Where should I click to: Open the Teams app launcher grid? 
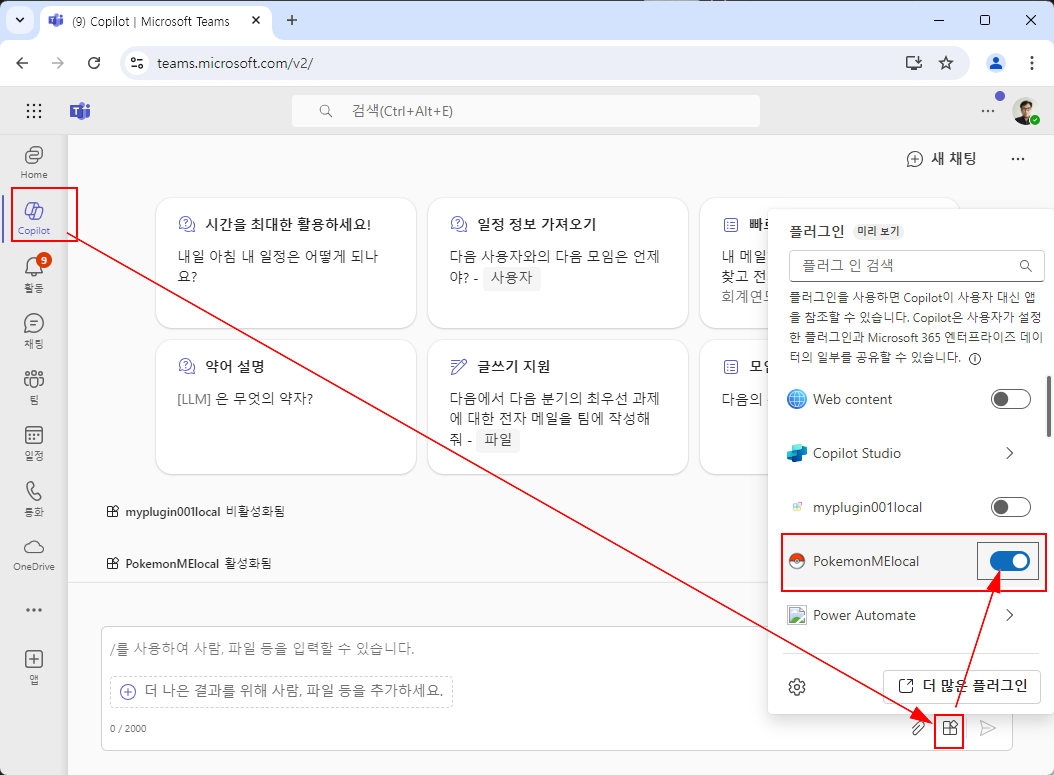pos(34,111)
